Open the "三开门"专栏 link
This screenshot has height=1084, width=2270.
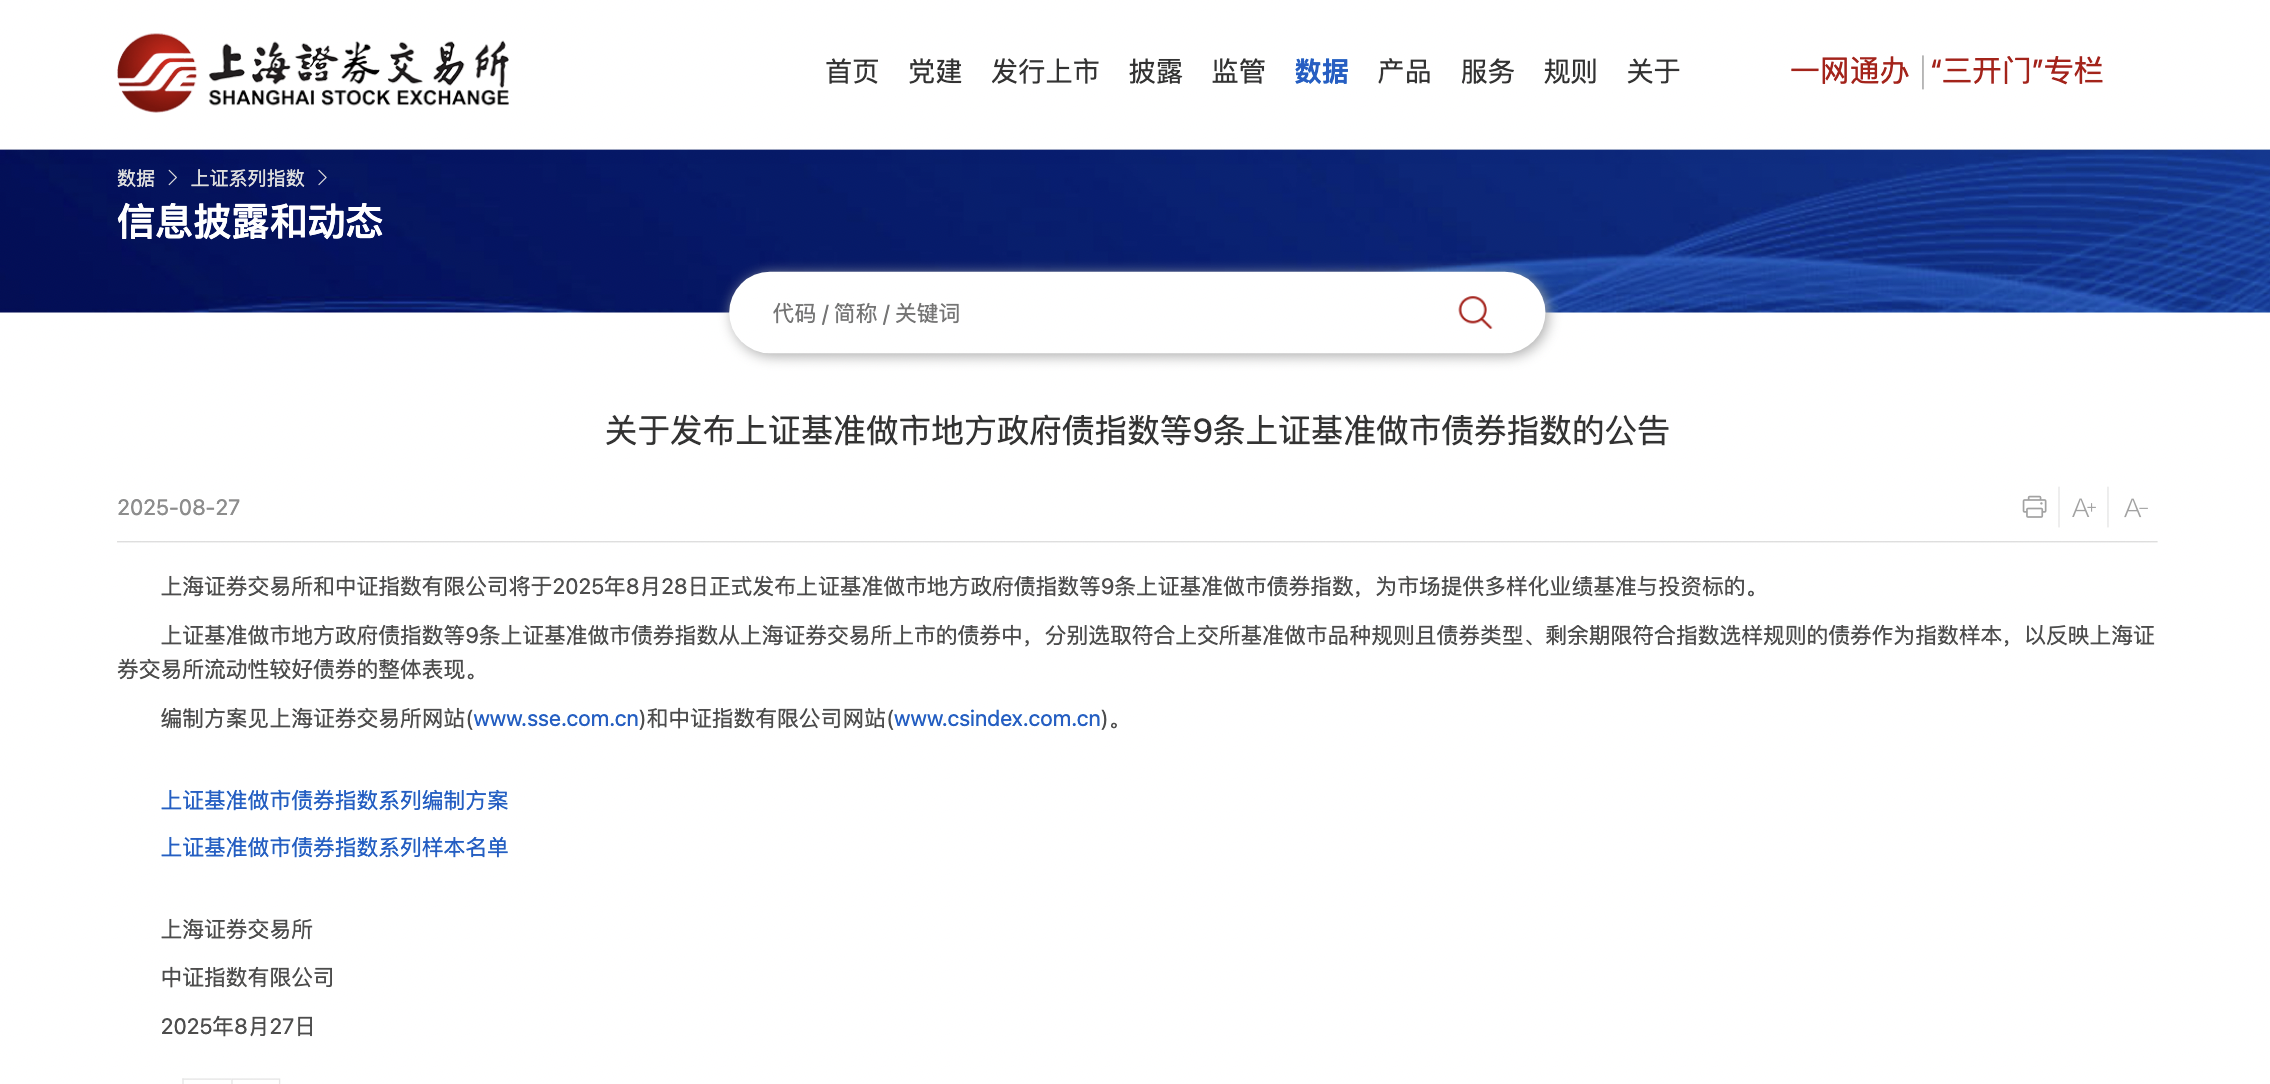[x=2017, y=71]
